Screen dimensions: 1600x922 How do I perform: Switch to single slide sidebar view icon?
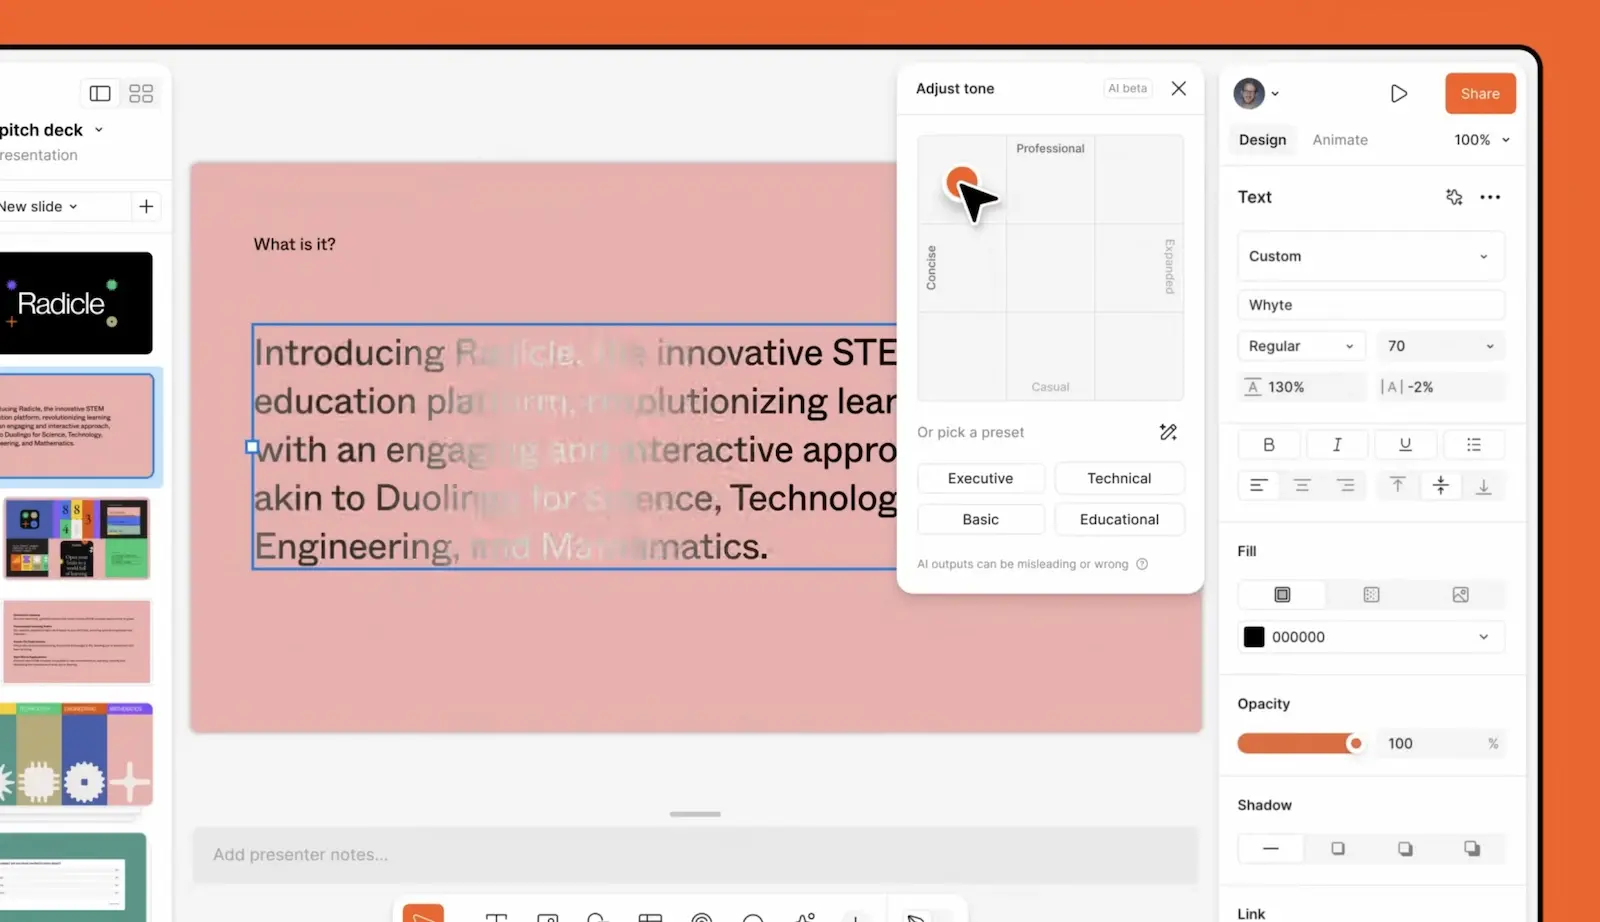click(x=100, y=93)
